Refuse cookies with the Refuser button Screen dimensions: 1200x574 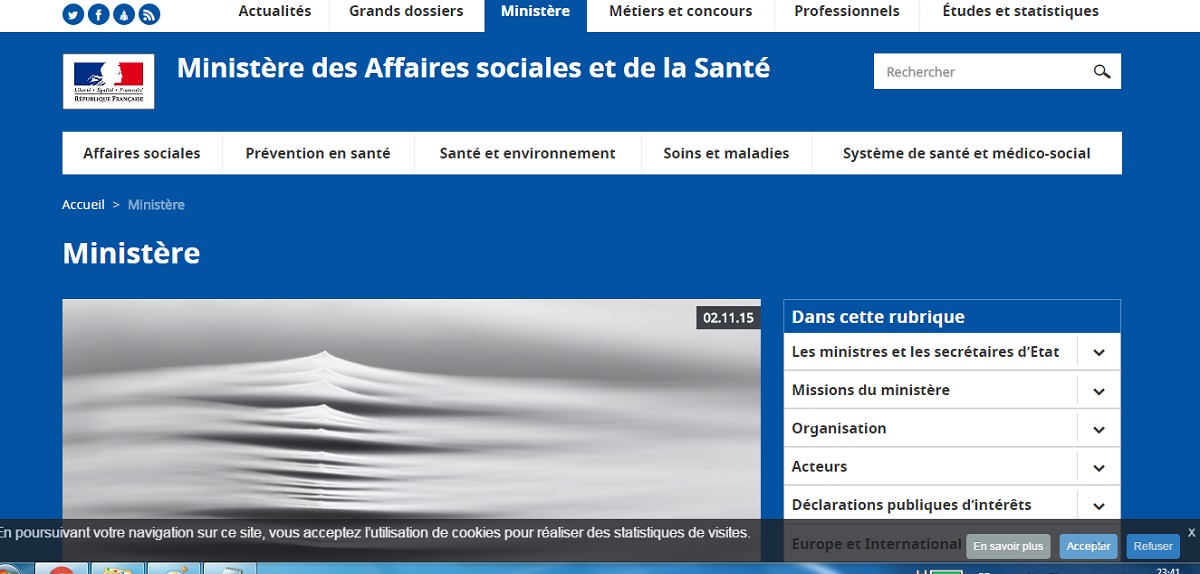[x=1153, y=546]
